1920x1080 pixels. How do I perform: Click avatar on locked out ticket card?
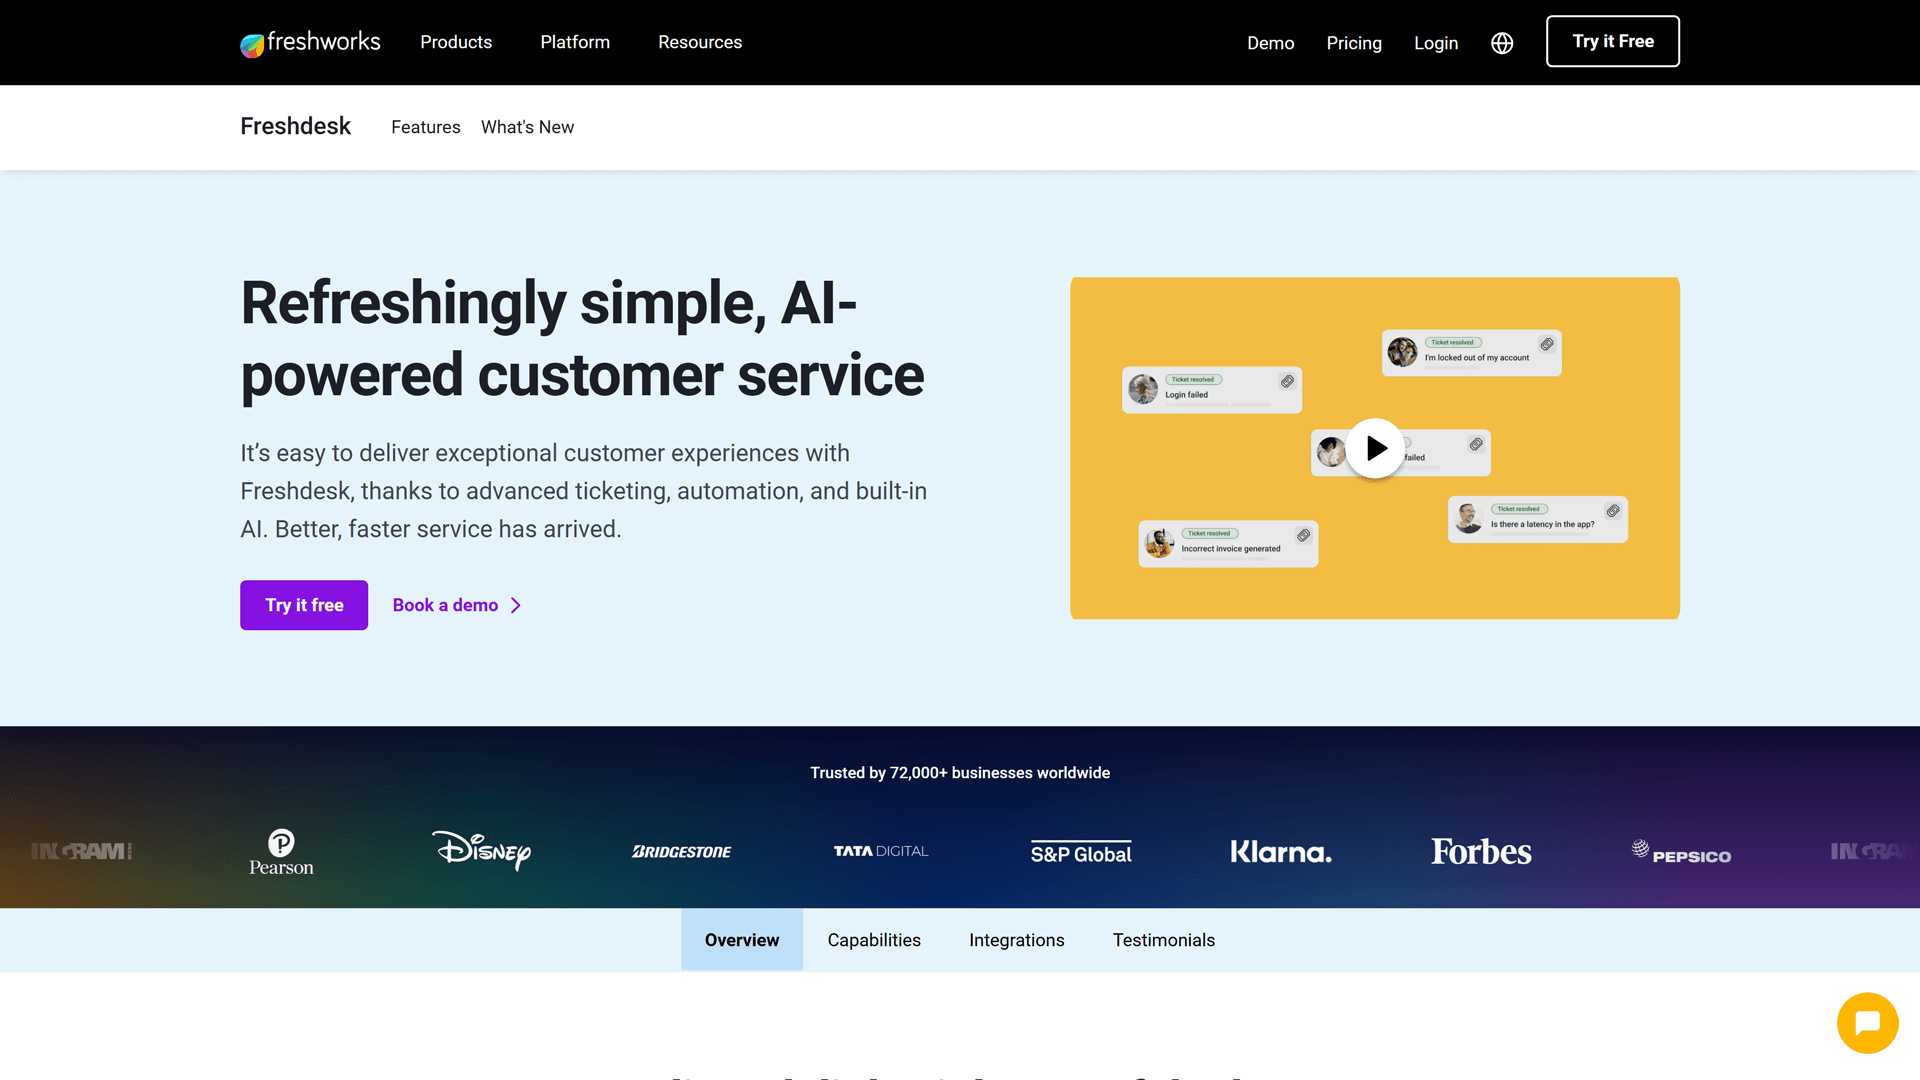point(1402,352)
